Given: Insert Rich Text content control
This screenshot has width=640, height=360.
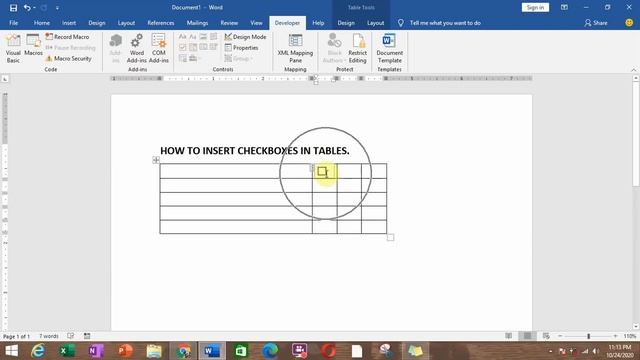Looking at the screenshot, I should [x=182, y=37].
